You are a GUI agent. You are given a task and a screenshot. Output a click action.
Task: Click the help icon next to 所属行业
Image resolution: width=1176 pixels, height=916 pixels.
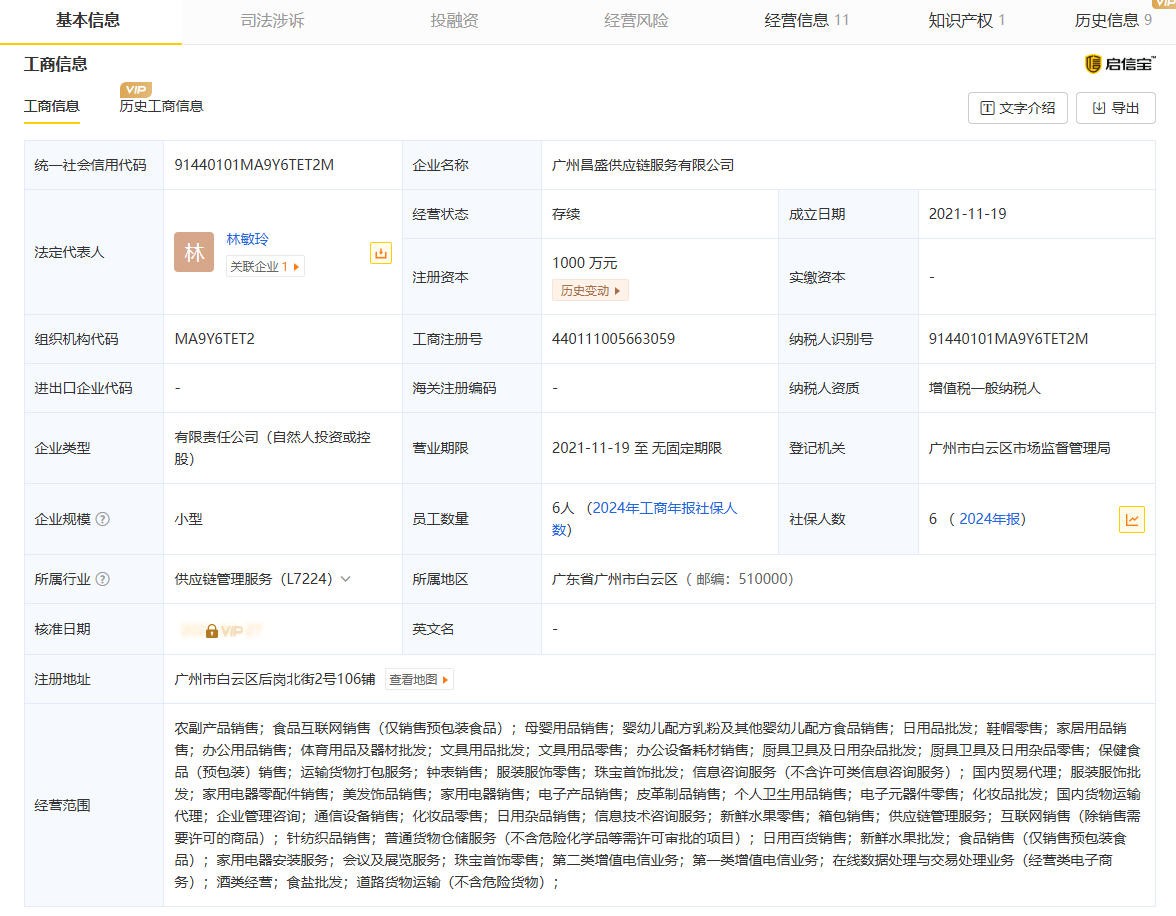pos(102,579)
